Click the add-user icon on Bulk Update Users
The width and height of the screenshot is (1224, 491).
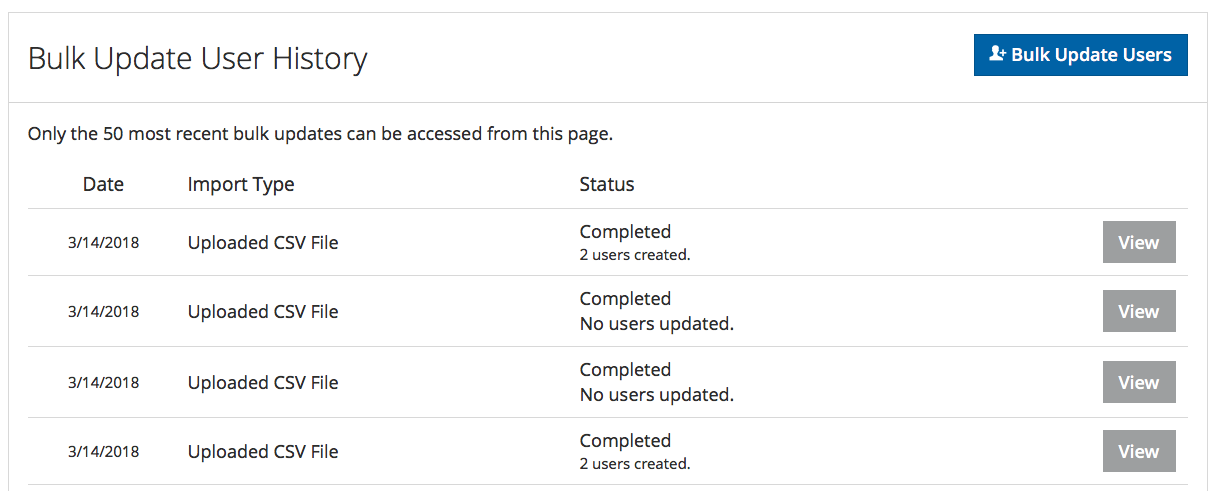(x=997, y=55)
